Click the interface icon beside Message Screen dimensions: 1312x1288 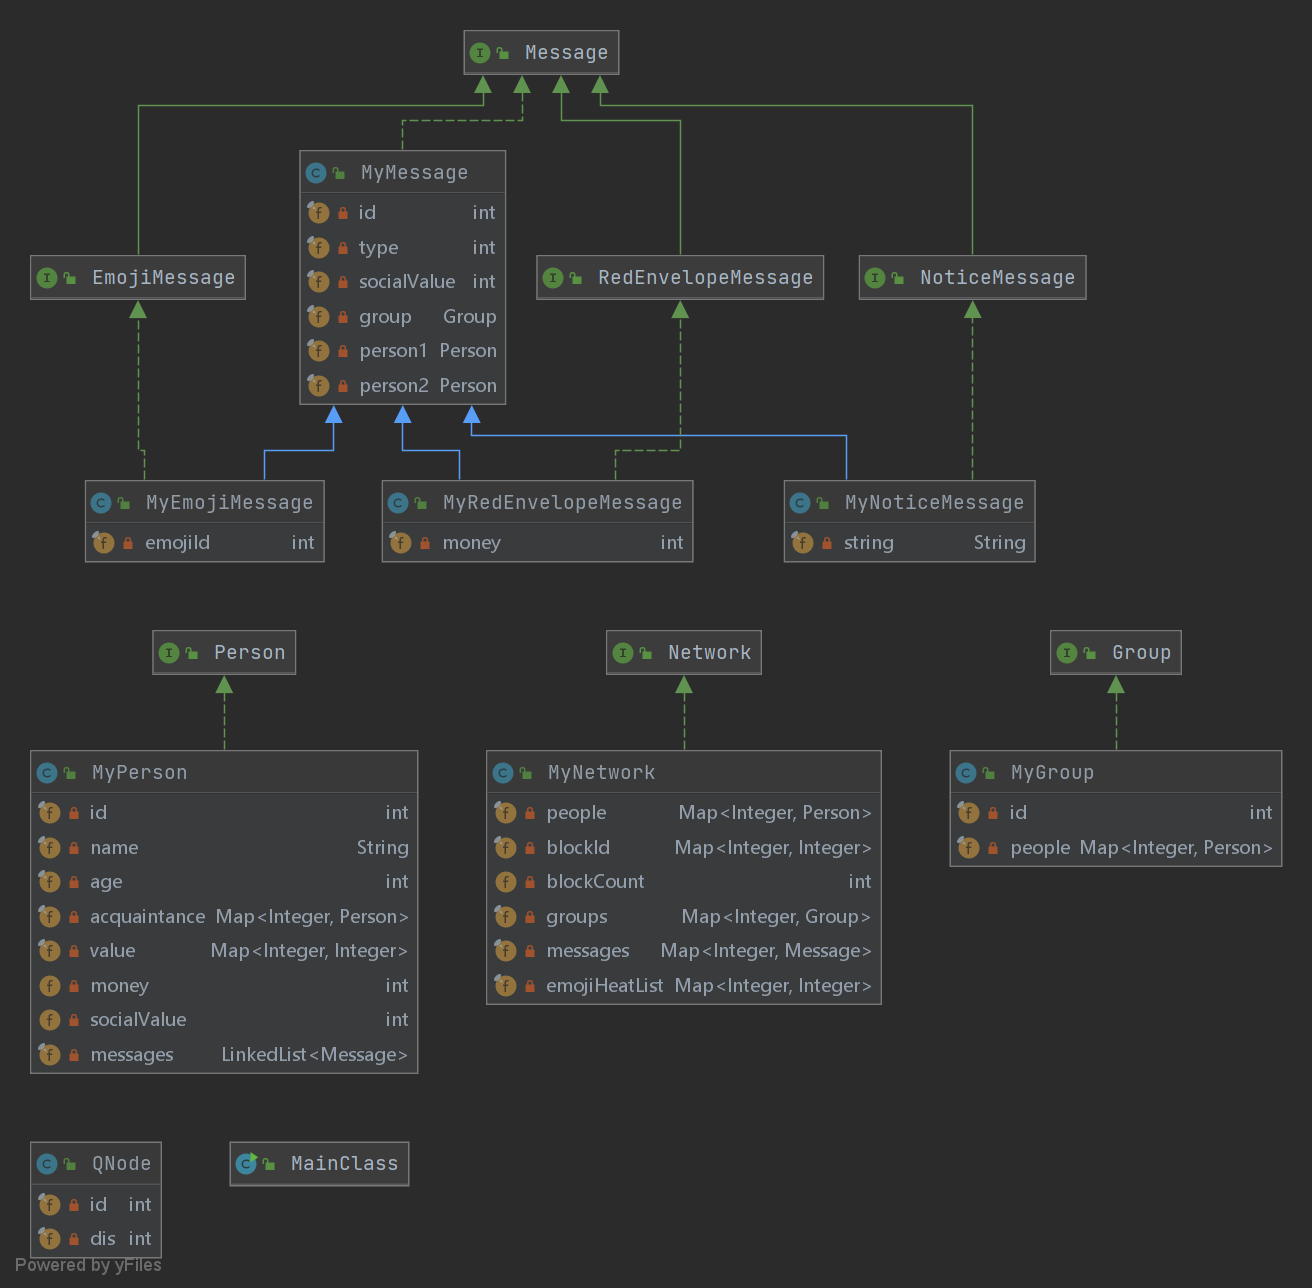[x=480, y=53]
